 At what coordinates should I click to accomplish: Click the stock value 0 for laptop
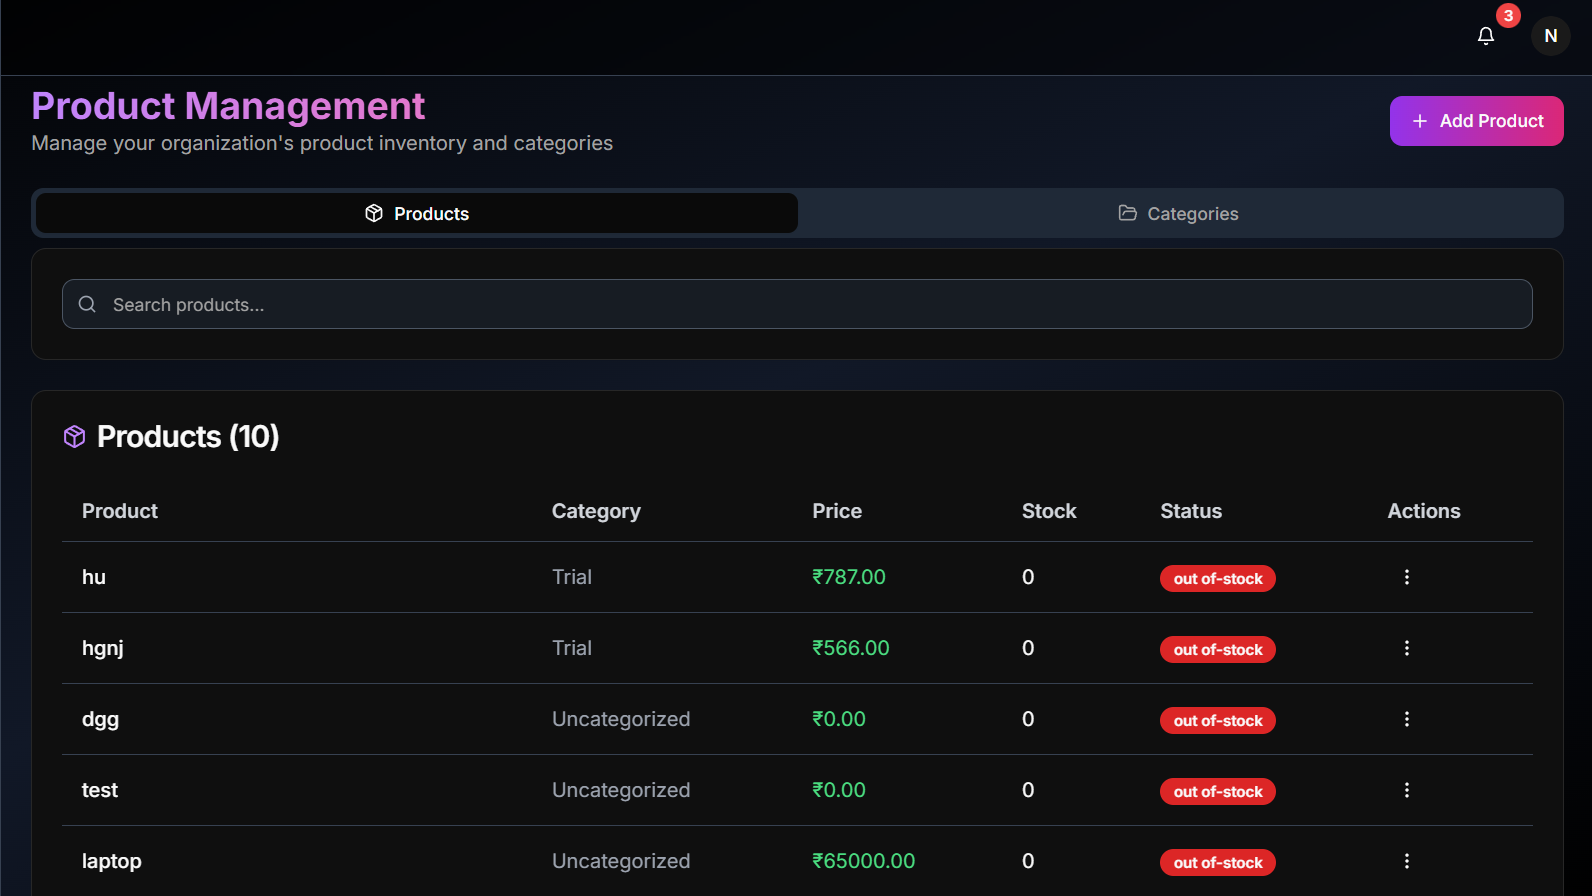click(1028, 861)
